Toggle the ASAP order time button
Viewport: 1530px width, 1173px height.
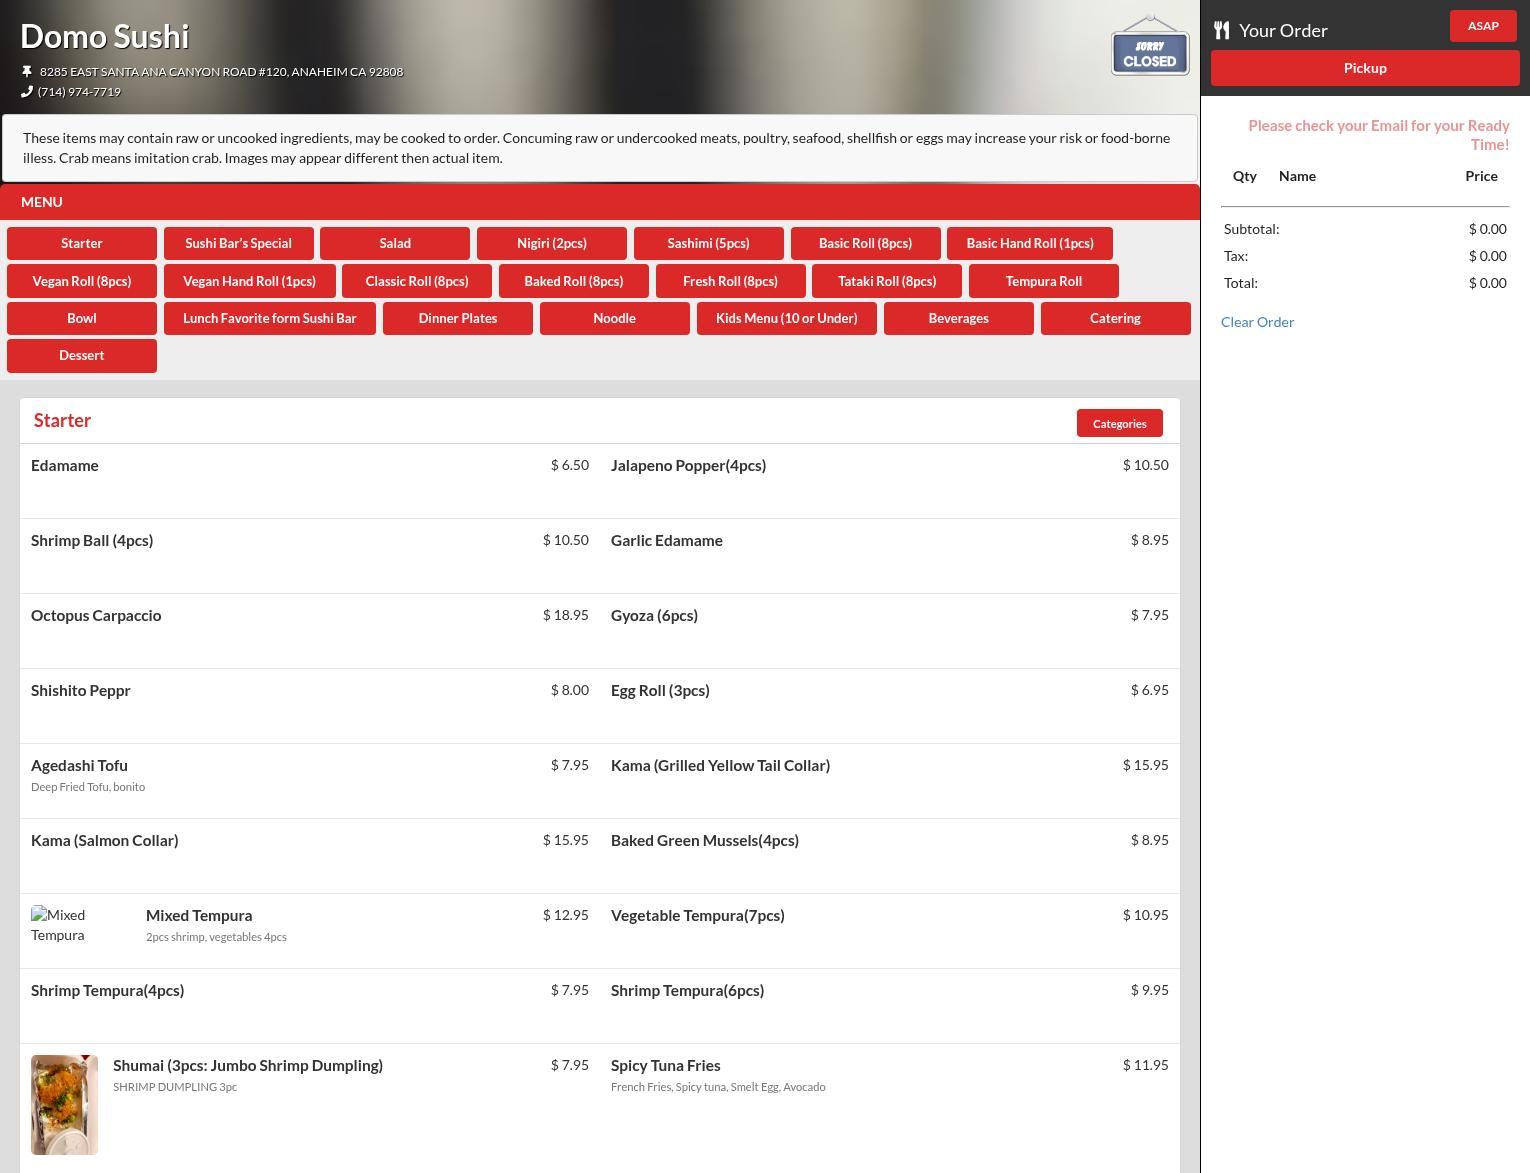click(1482, 26)
